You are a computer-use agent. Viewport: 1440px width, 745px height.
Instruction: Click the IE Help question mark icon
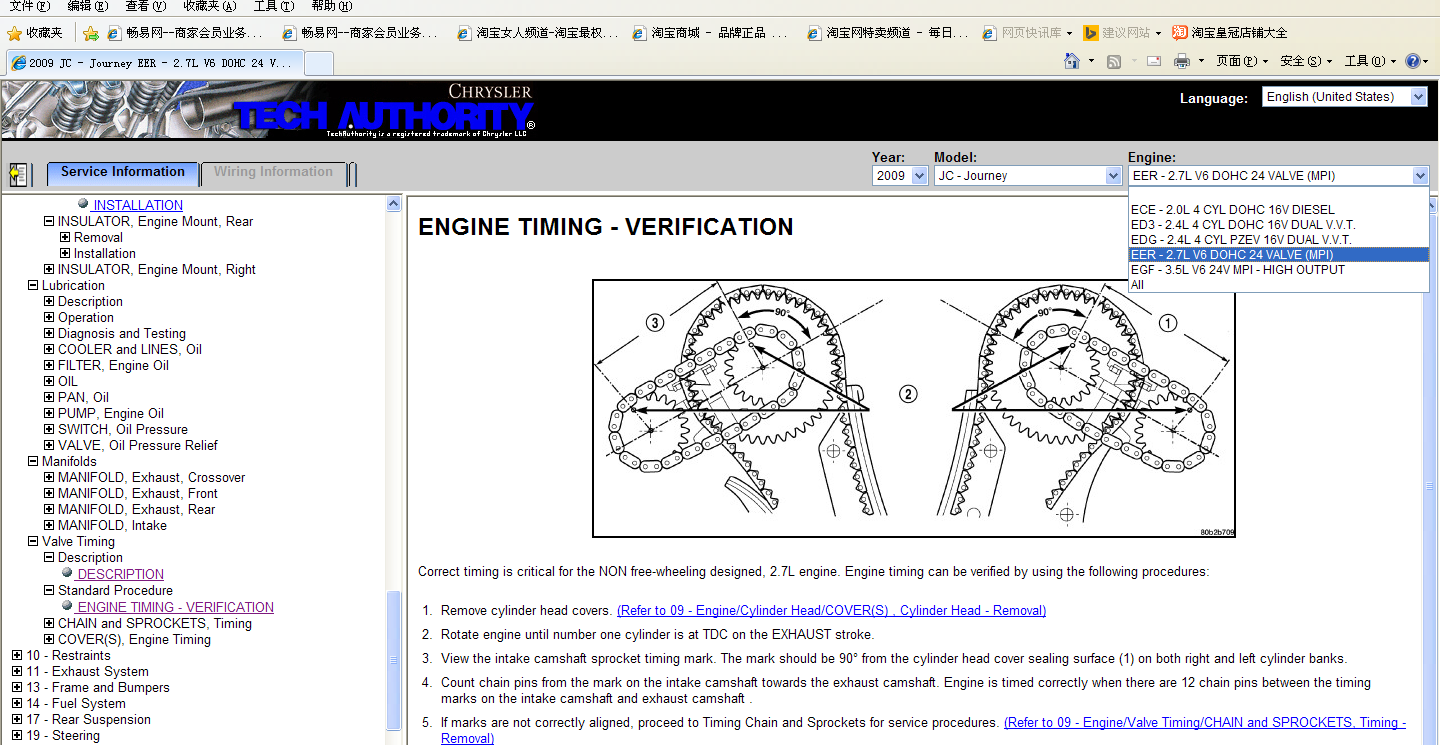1412,62
